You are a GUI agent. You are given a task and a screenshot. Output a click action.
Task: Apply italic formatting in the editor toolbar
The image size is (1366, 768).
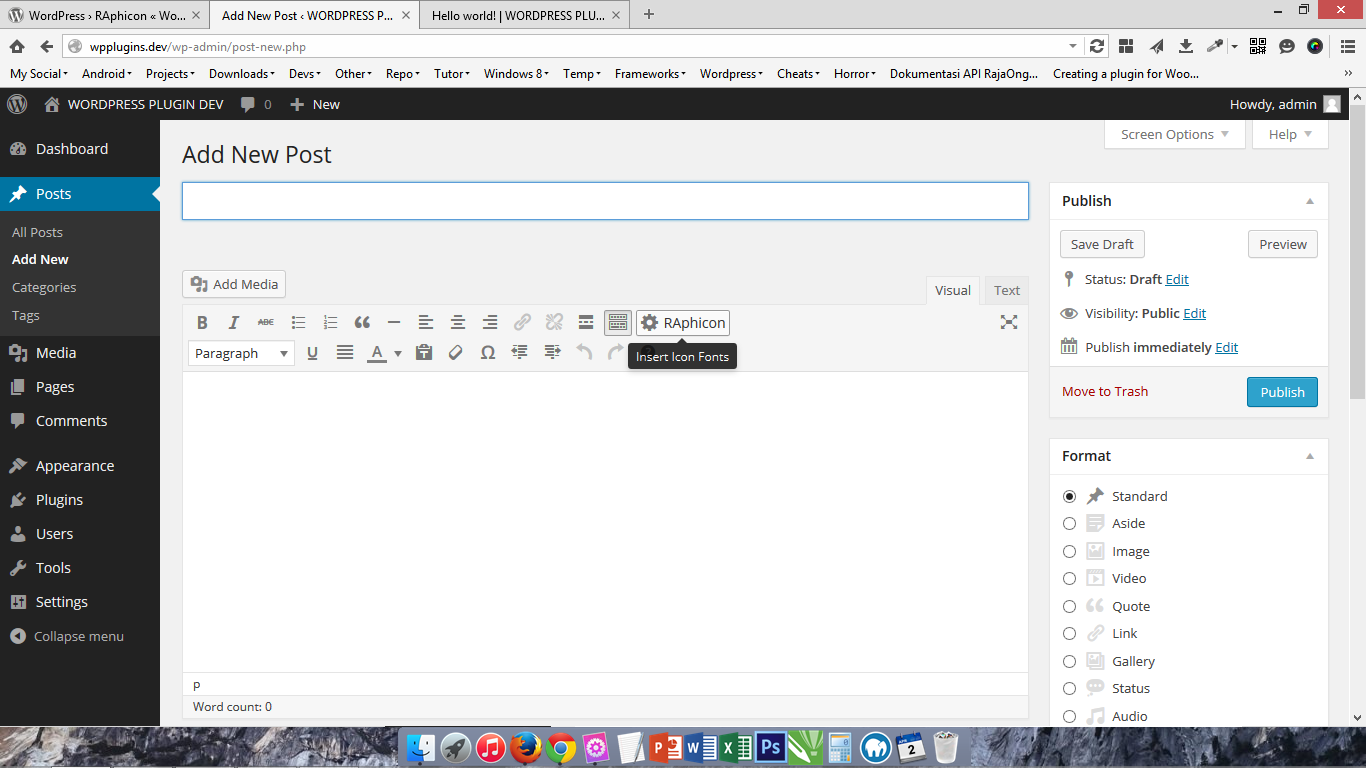[x=234, y=322]
